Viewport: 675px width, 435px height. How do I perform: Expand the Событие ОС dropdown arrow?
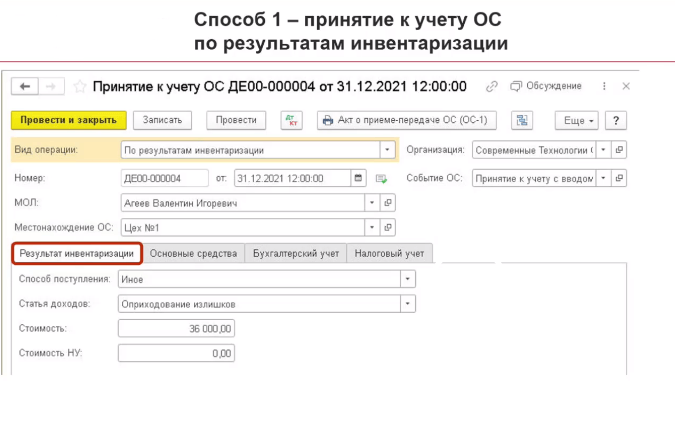[x=603, y=178]
